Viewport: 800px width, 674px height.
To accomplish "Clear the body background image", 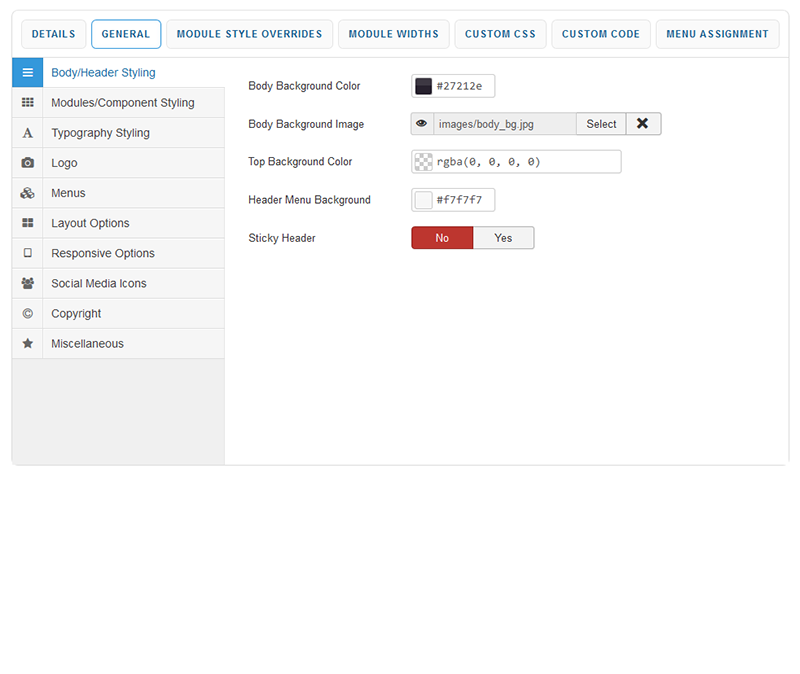I will click(643, 124).
